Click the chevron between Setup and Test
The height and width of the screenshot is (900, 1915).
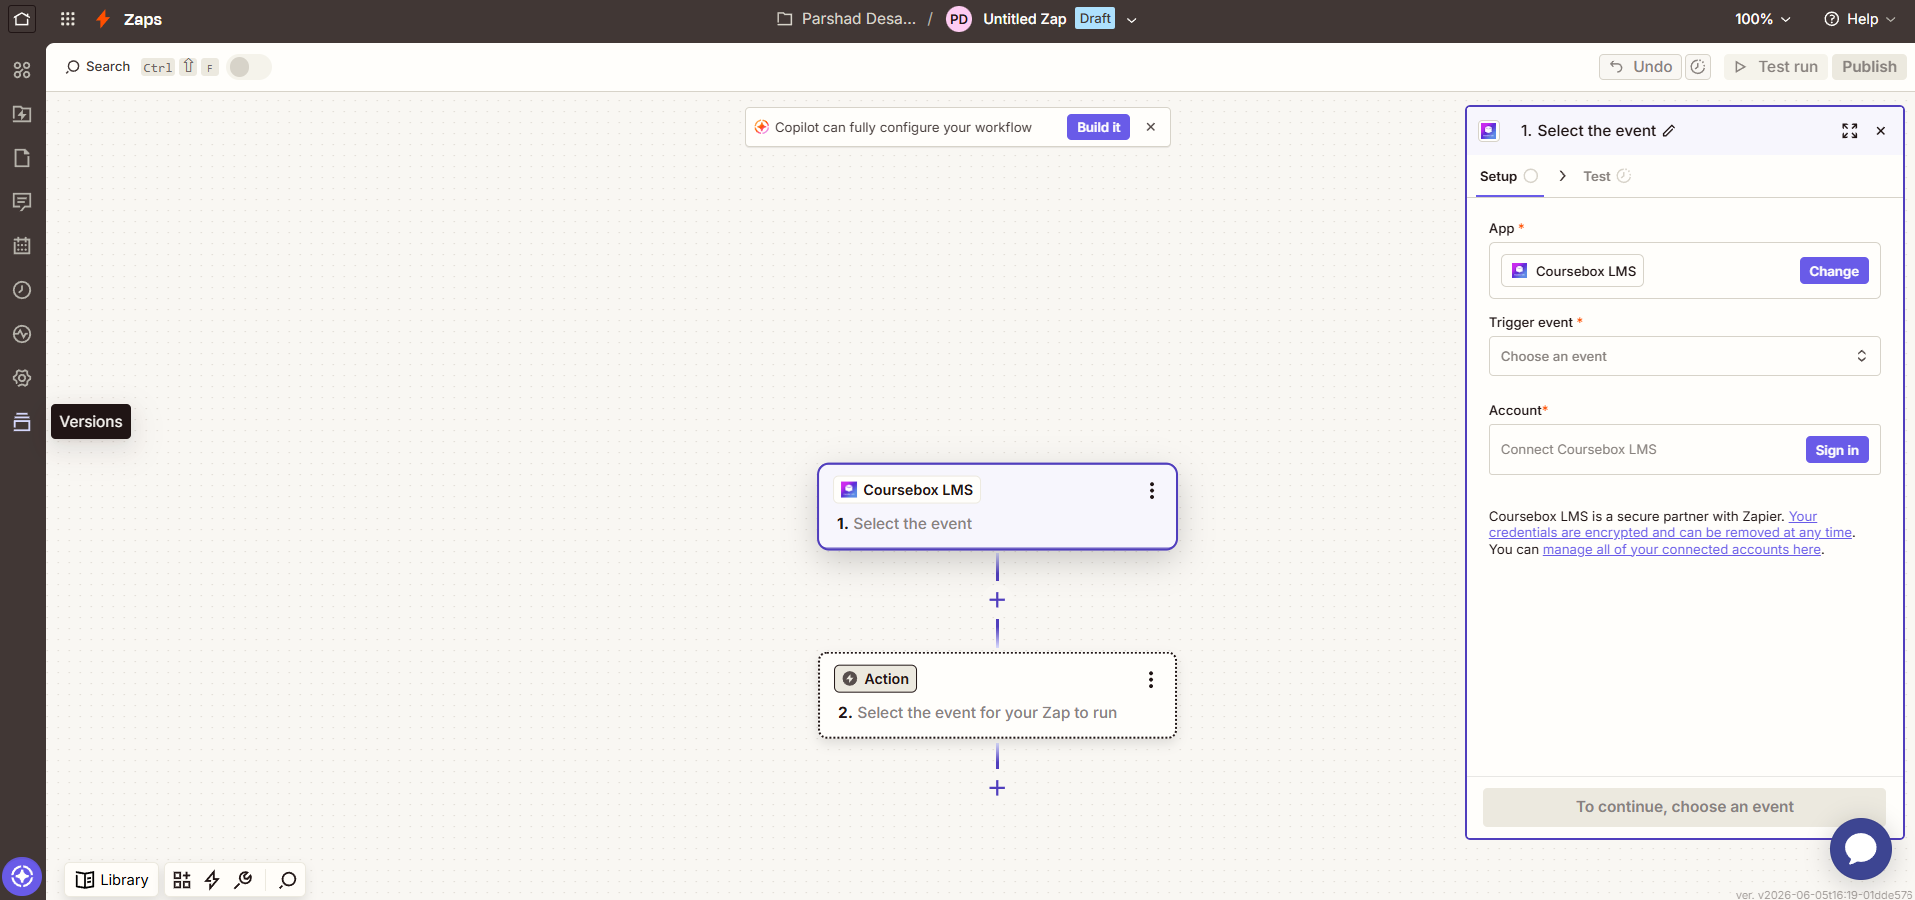(1562, 176)
